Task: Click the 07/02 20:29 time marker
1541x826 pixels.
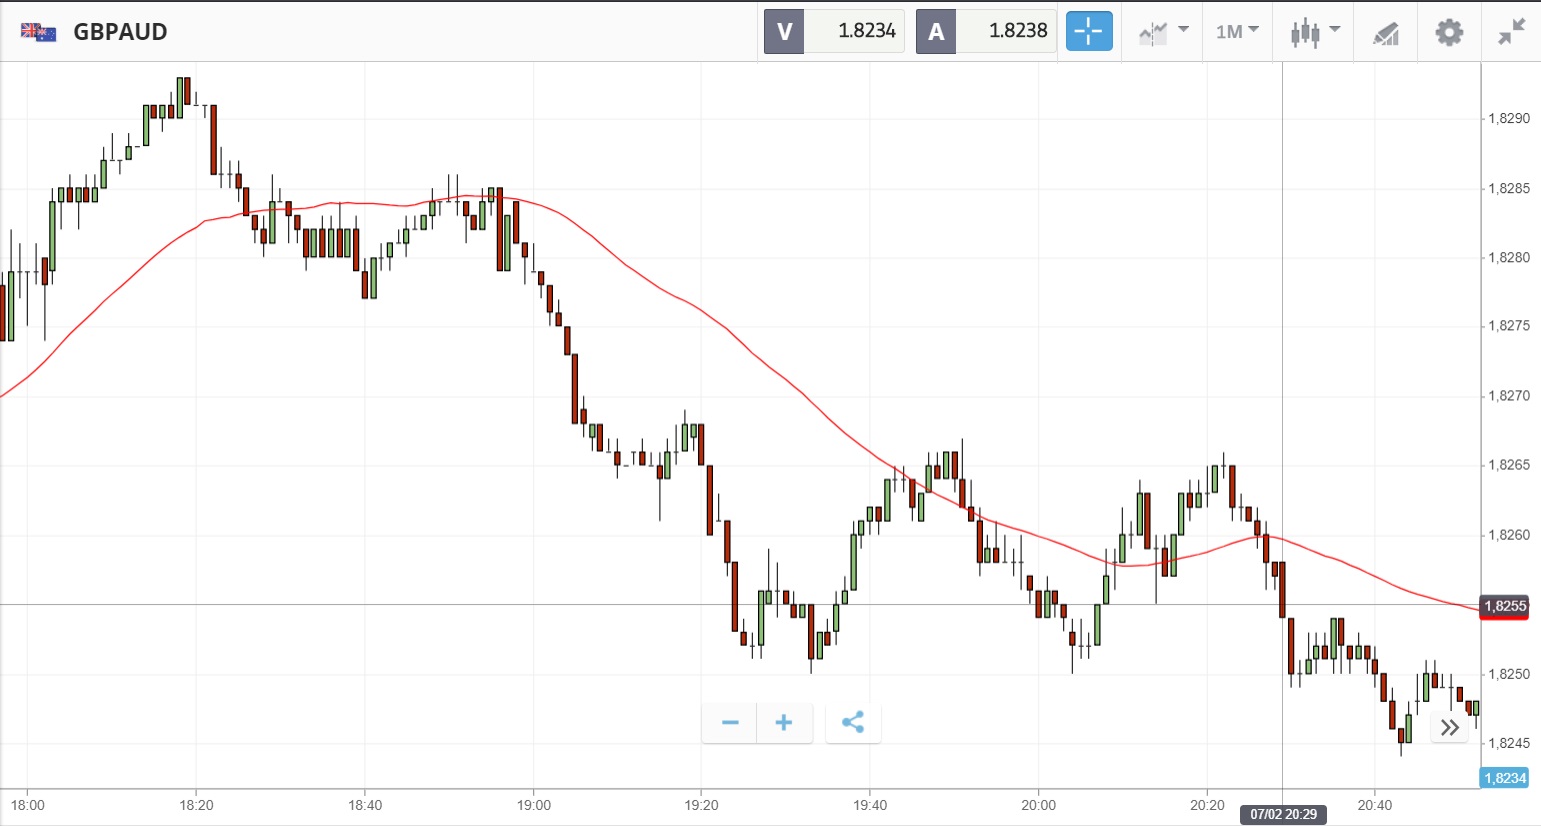Action: pos(1283,814)
